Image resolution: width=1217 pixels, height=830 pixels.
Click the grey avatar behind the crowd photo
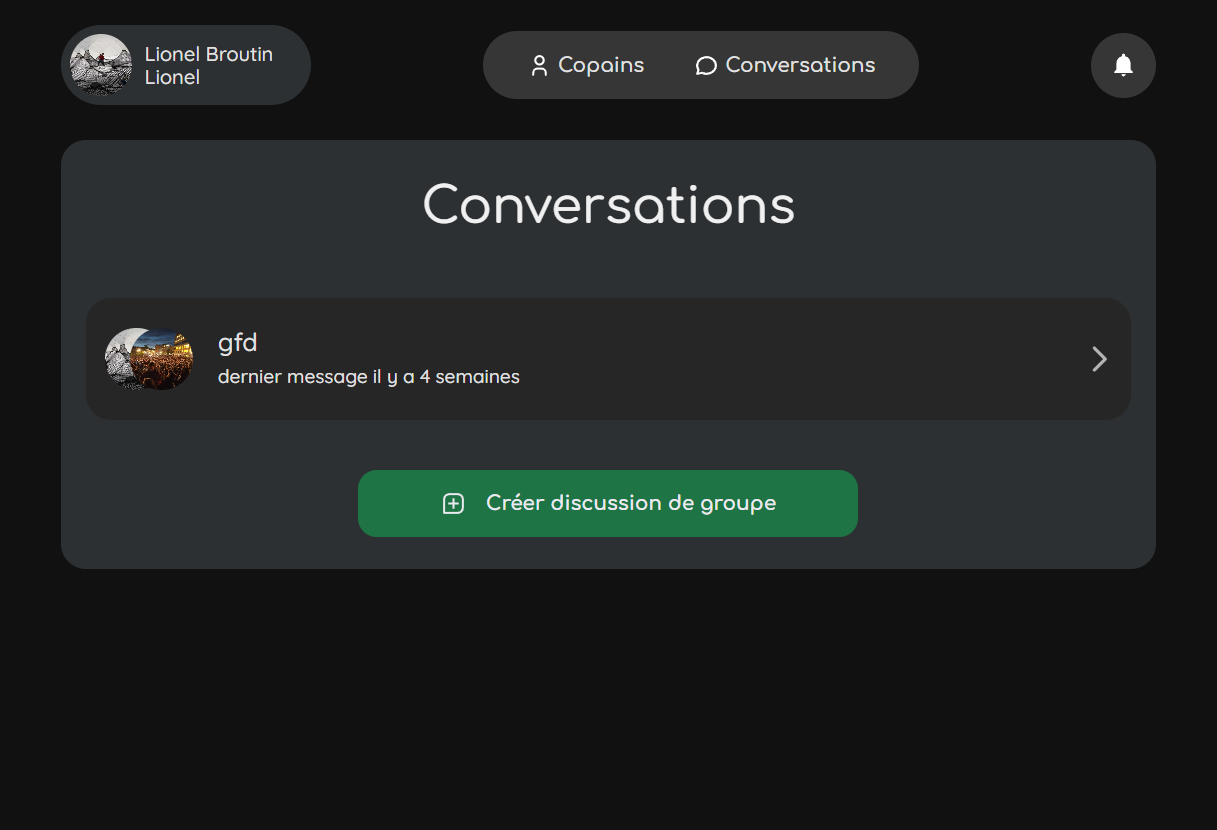pos(117,356)
